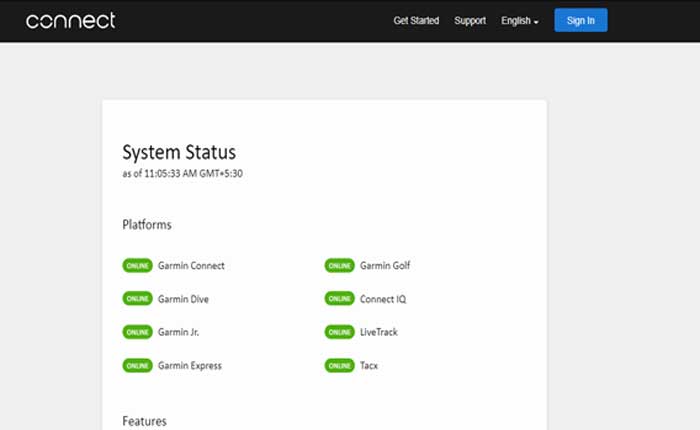700x430 pixels.
Task: Click the Connect logo in header
Action: pos(70,21)
